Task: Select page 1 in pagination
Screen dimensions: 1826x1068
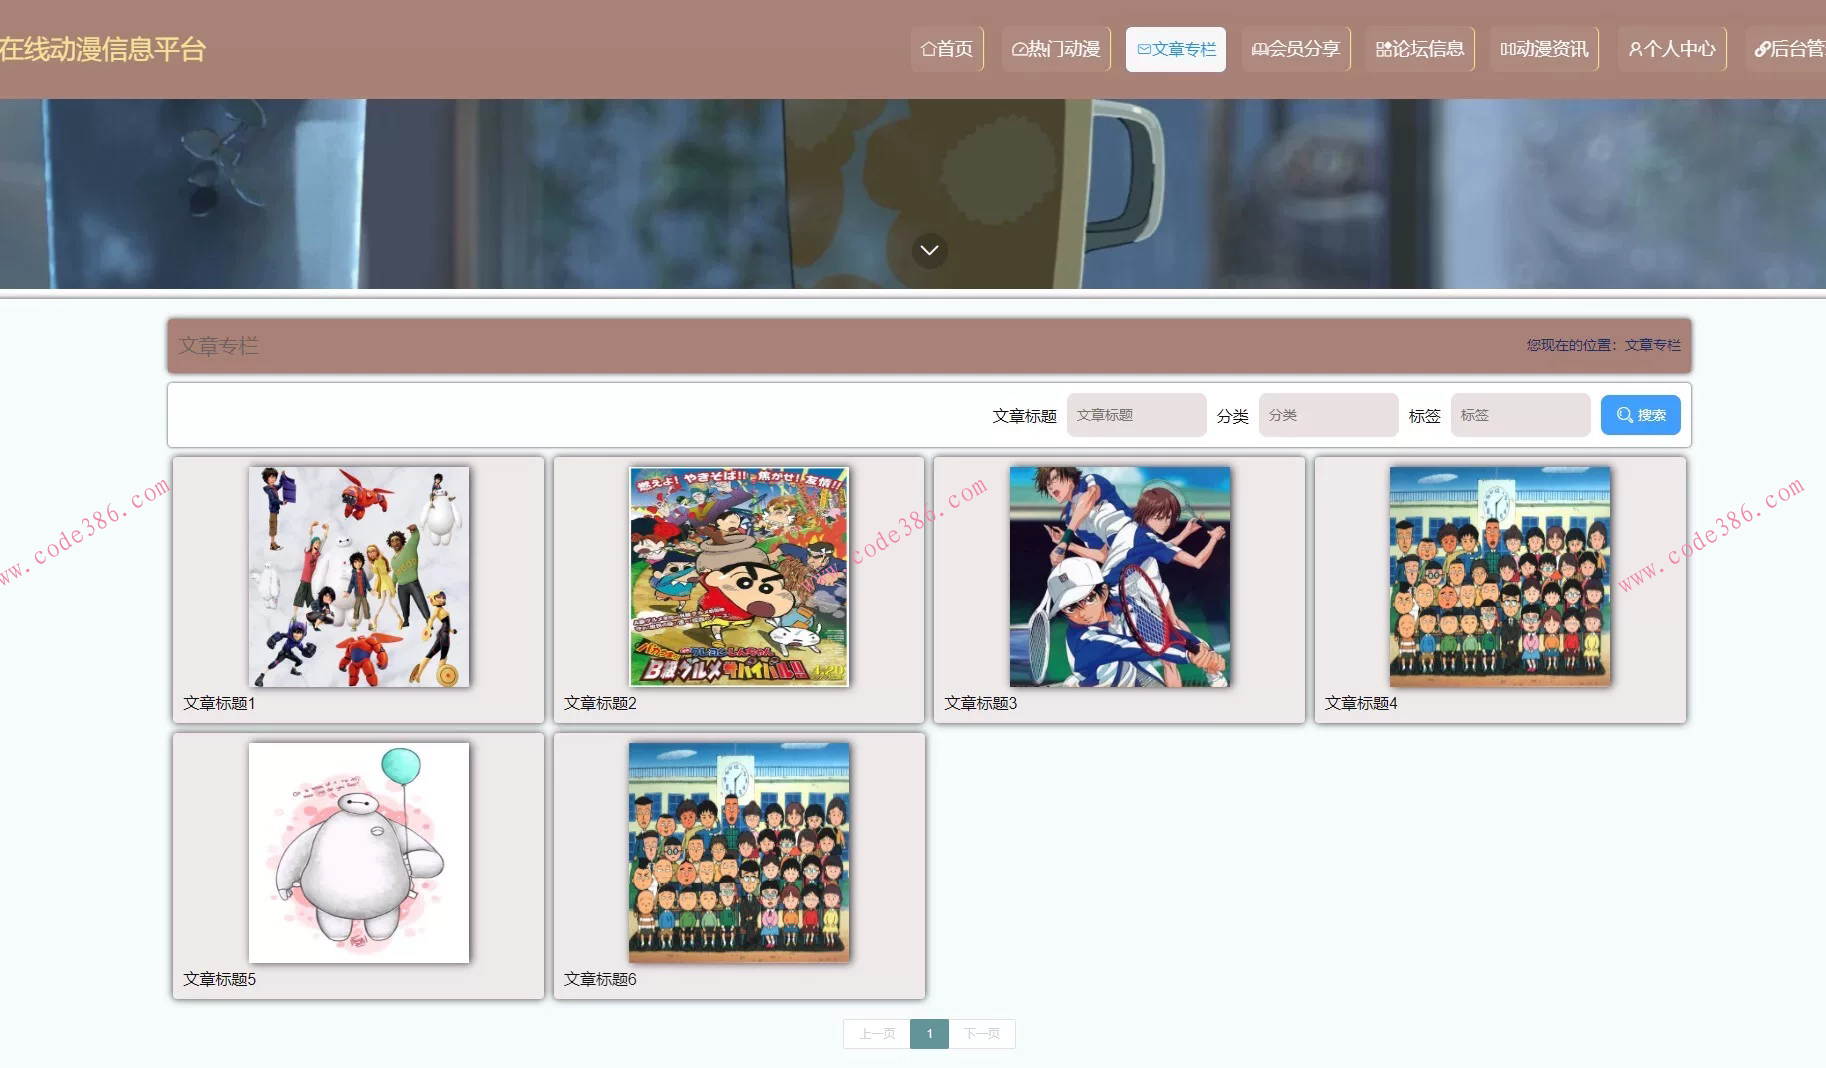Action: [x=930, y=1034]
